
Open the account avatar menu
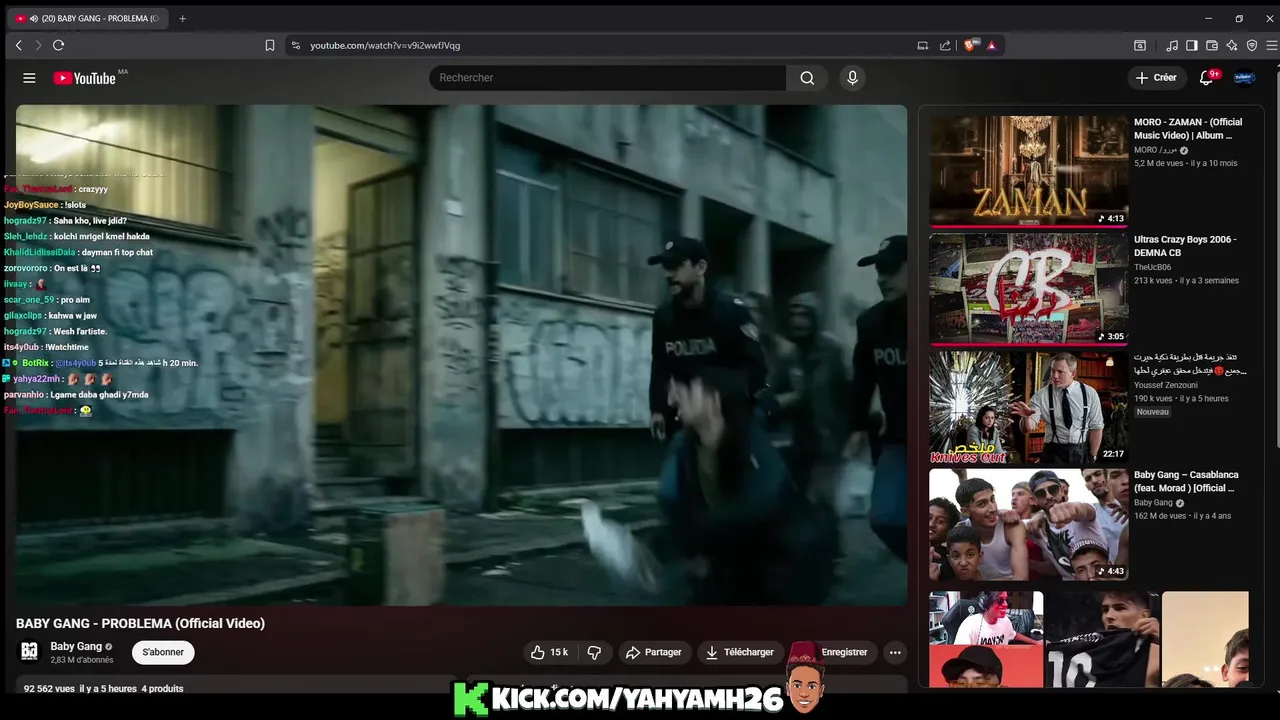[1244, 78]
